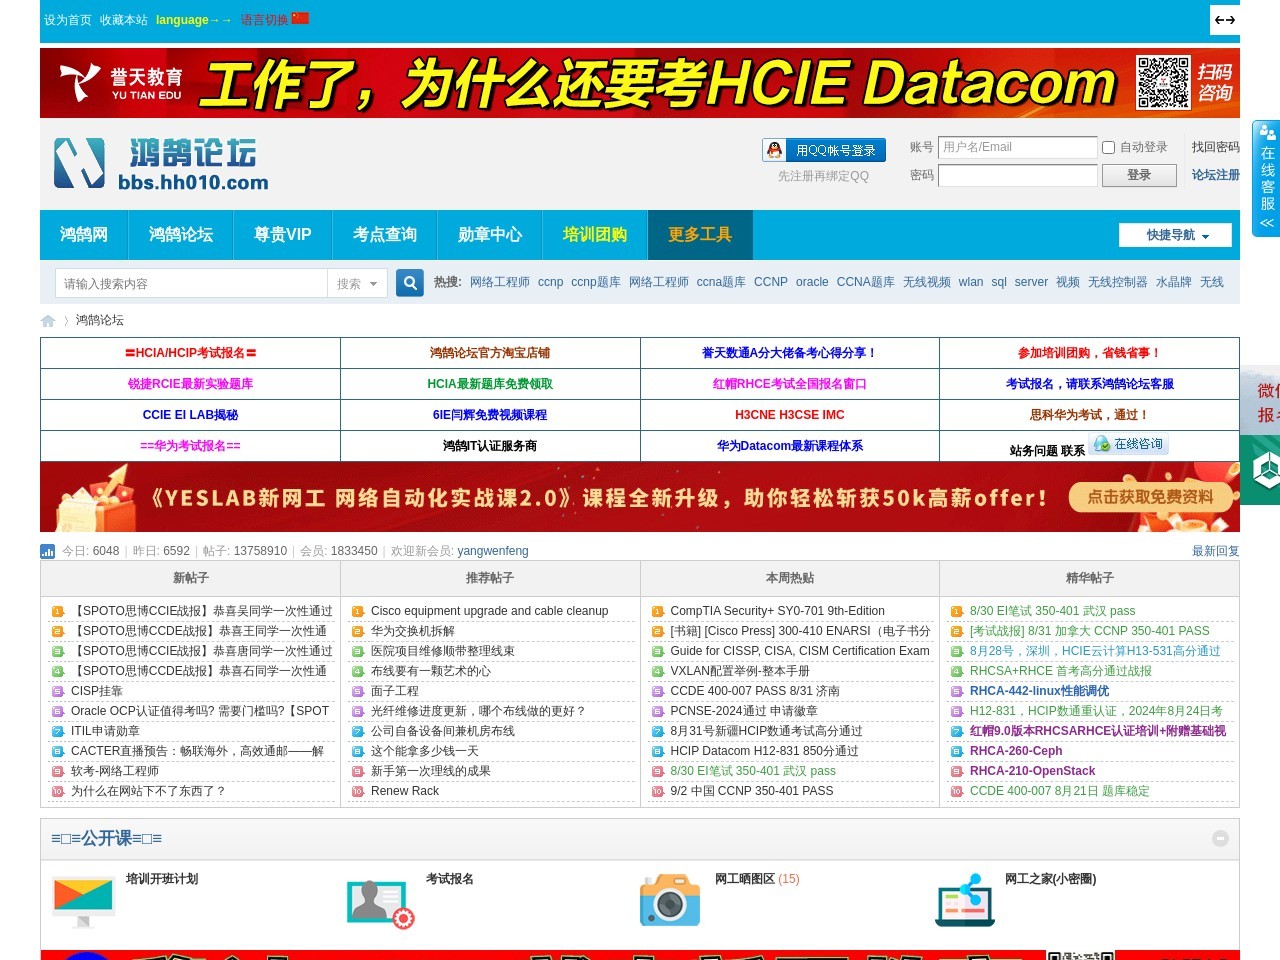Click the bar-chart statistics icon beside 今日
The image size is (1280, 960).
coord(47,551)
